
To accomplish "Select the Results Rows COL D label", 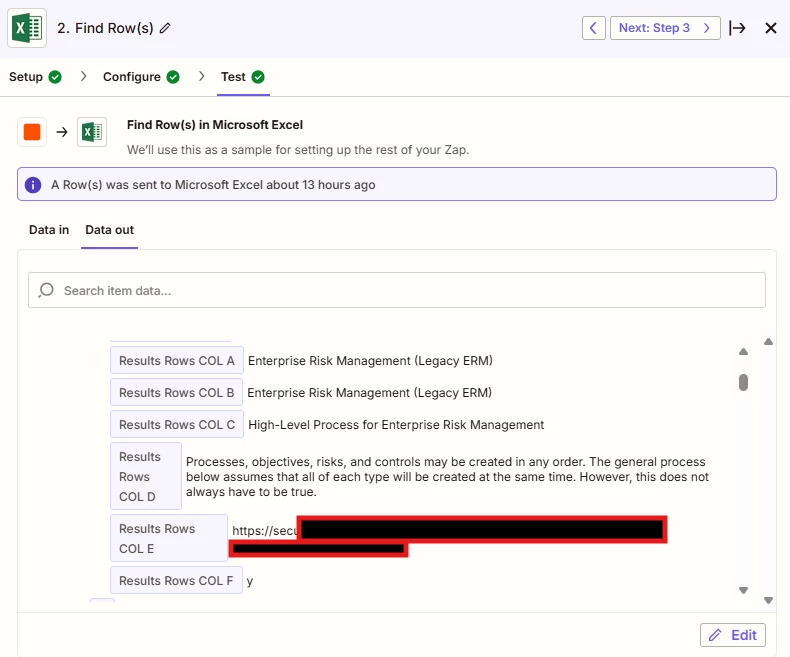I will (146, 476).
